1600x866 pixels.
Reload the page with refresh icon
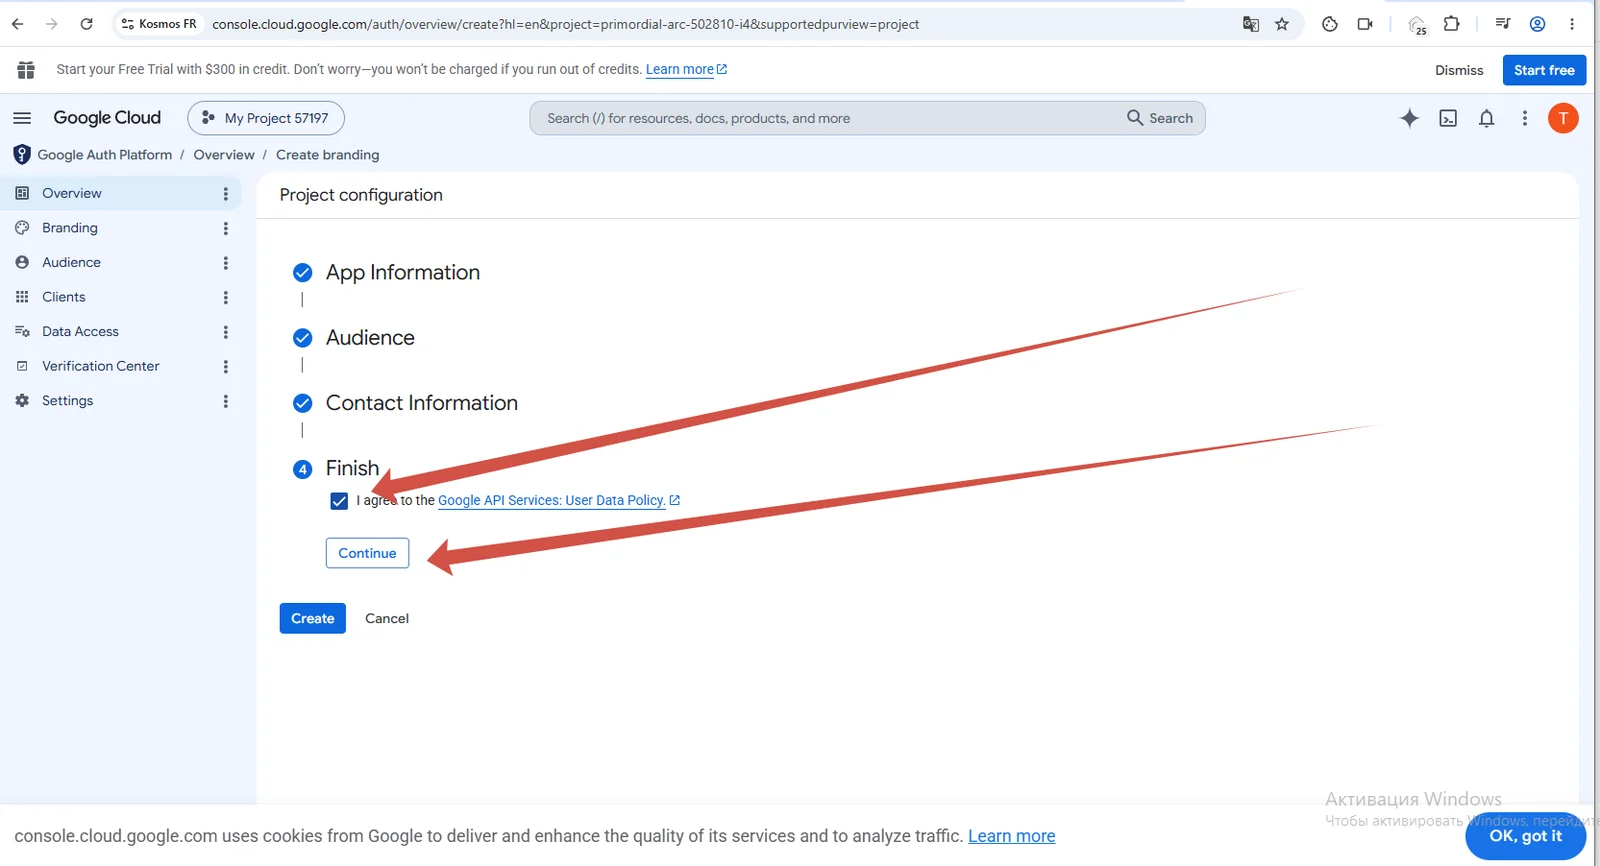pos(87,24)
